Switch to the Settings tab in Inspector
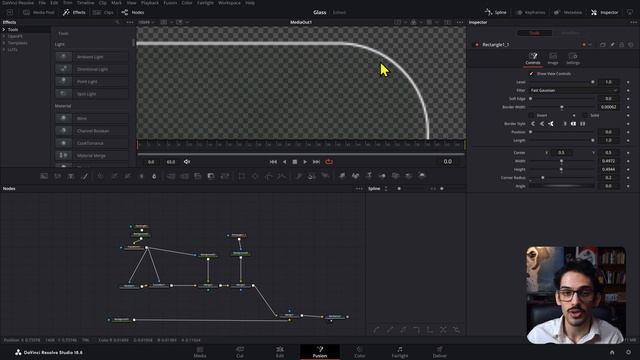640x360 pixels. 573,58
